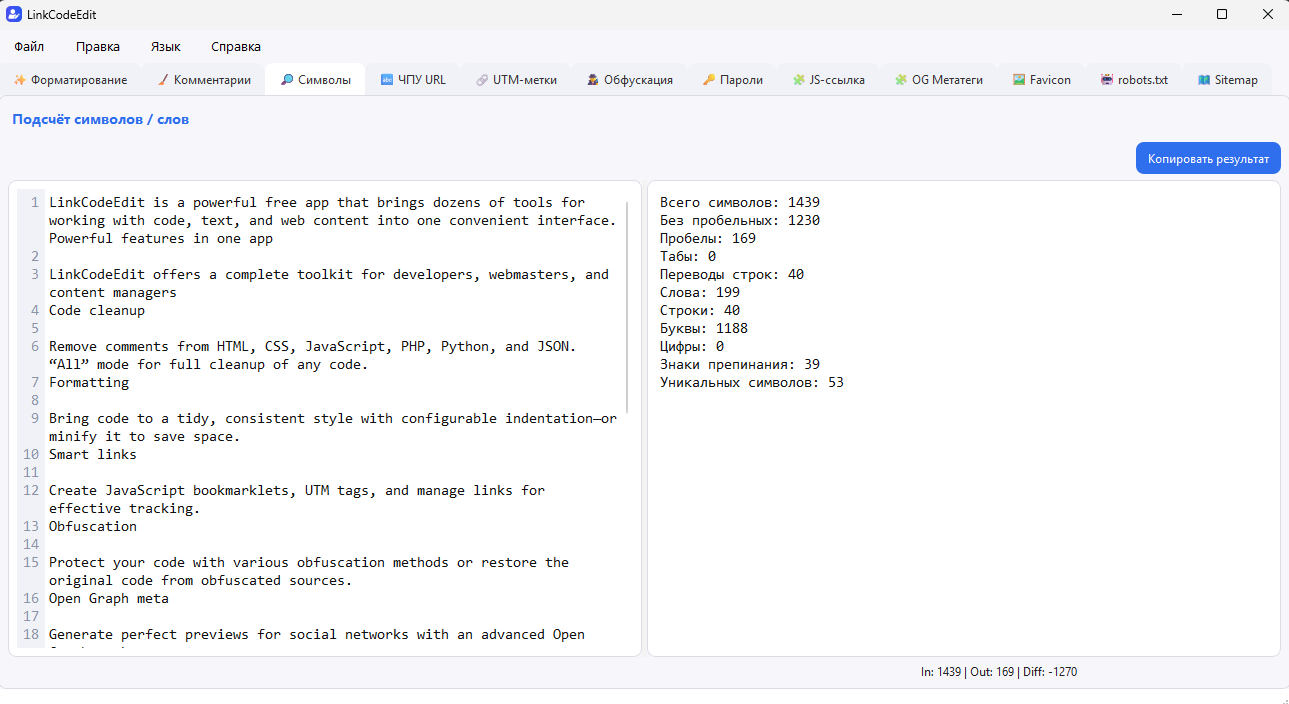The width and height of the screenshot is (1289, 704).
Task: Click the "In: 1439 | Out: 169 | Diff: -1270" status
Action: [999, 672]
